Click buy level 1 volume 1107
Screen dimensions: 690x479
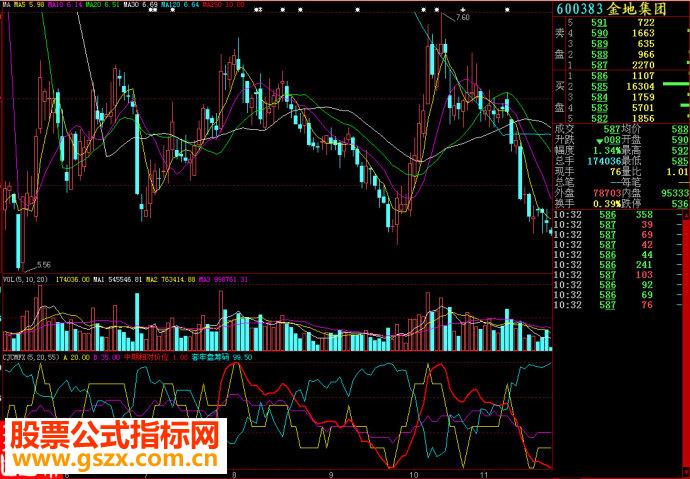(x=644, y=76)
